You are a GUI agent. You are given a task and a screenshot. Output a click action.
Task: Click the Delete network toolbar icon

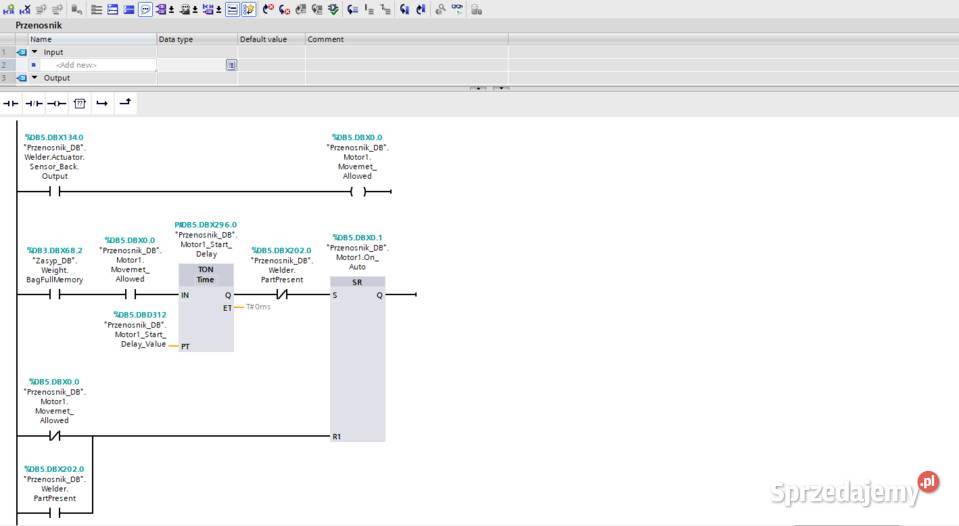coord(25,9)
